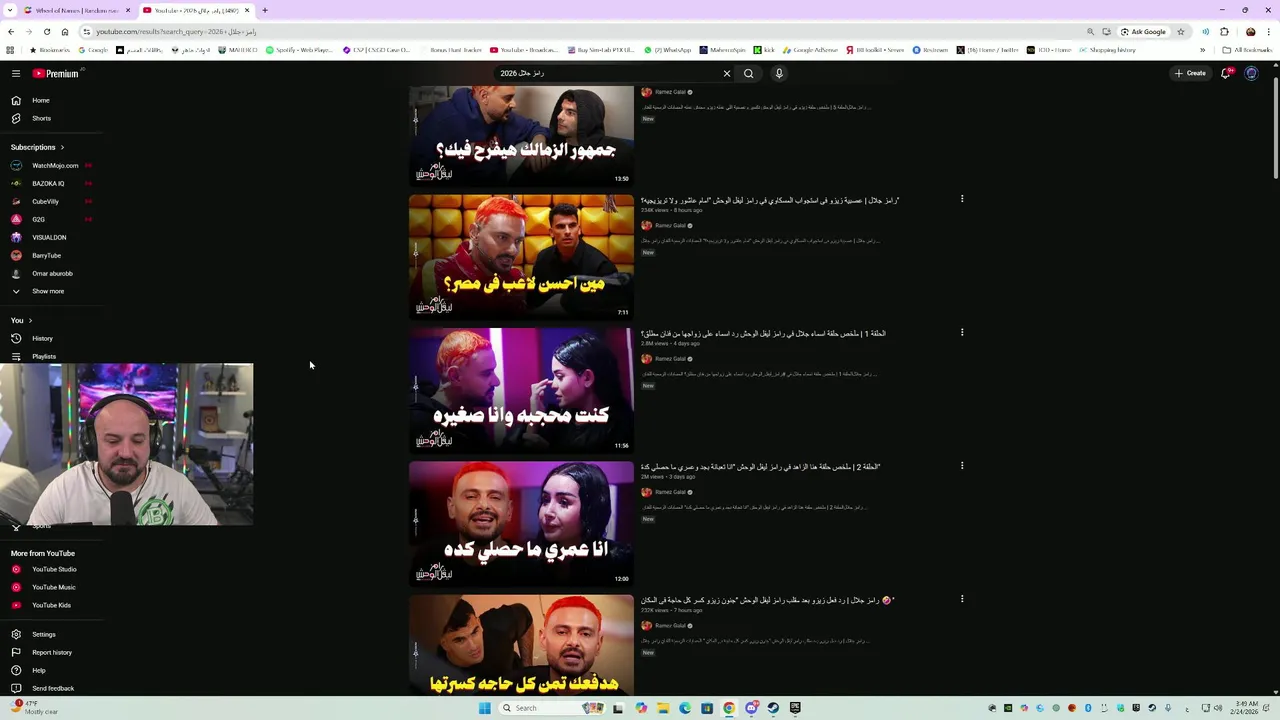Bookmark this page star icon
Viewport: 1280px width, 720px height.
pyautogui.click(x=1181, y=31)
